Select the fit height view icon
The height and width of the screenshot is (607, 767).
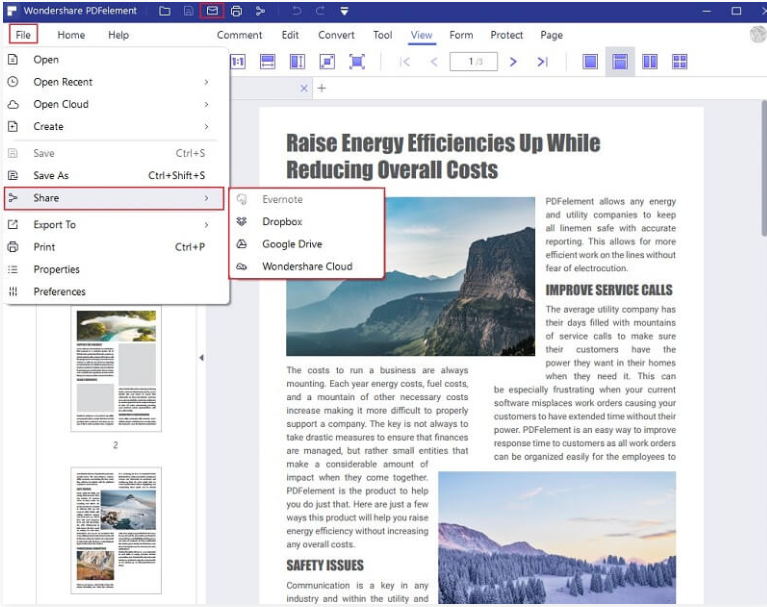[297, 62]
